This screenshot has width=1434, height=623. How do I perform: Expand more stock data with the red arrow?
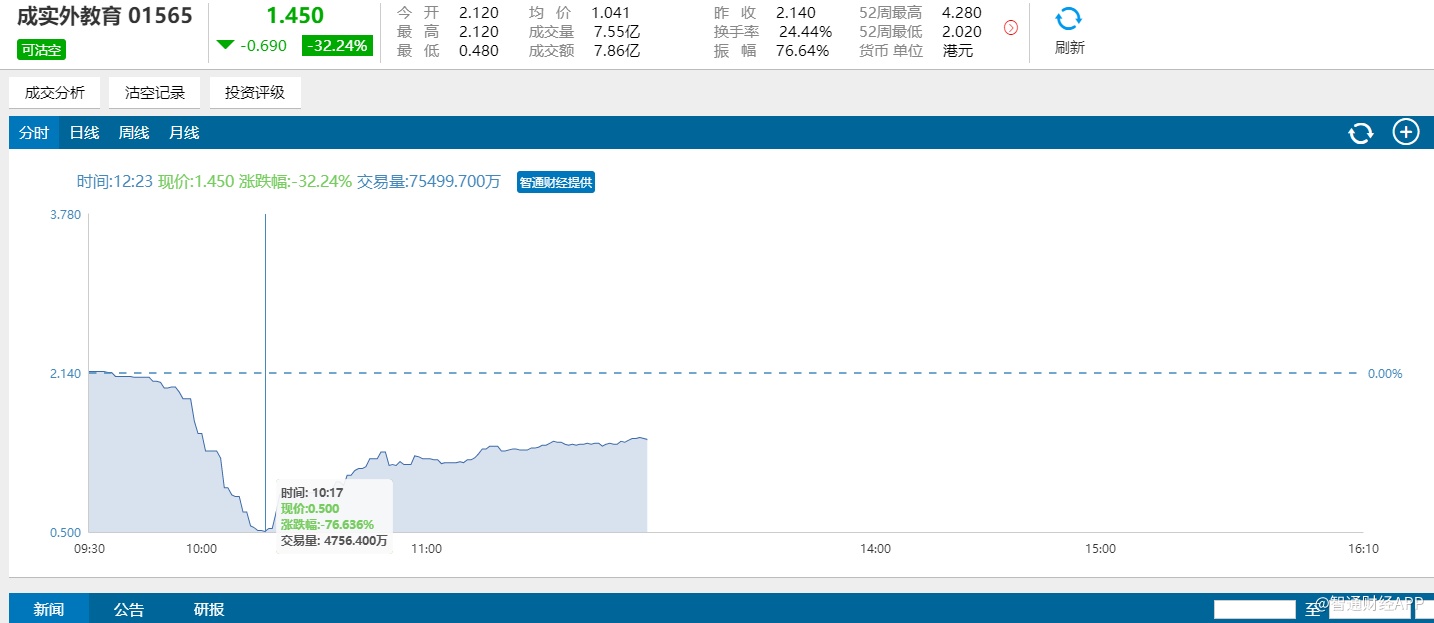(1011, 28)
